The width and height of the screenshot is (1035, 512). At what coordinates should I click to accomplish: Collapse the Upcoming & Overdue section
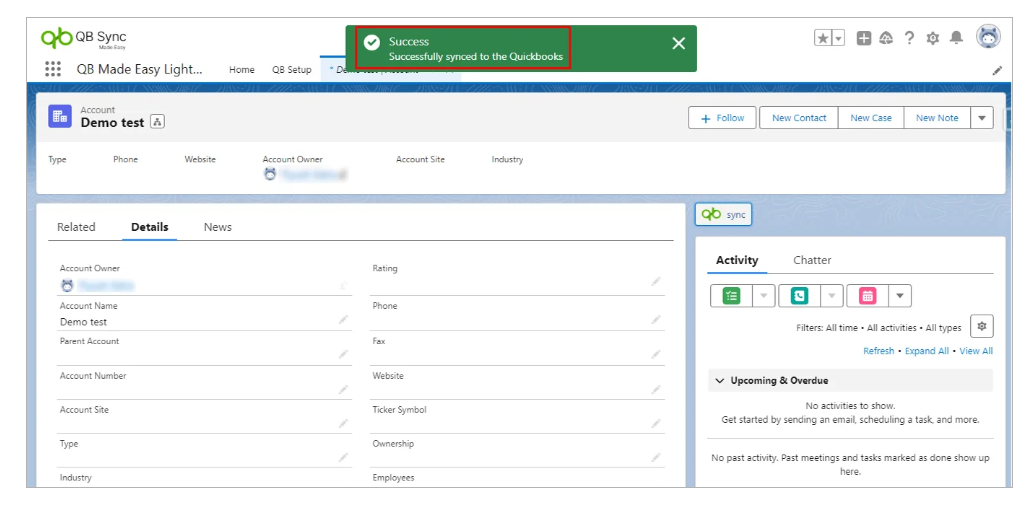[x=719, y=381]
